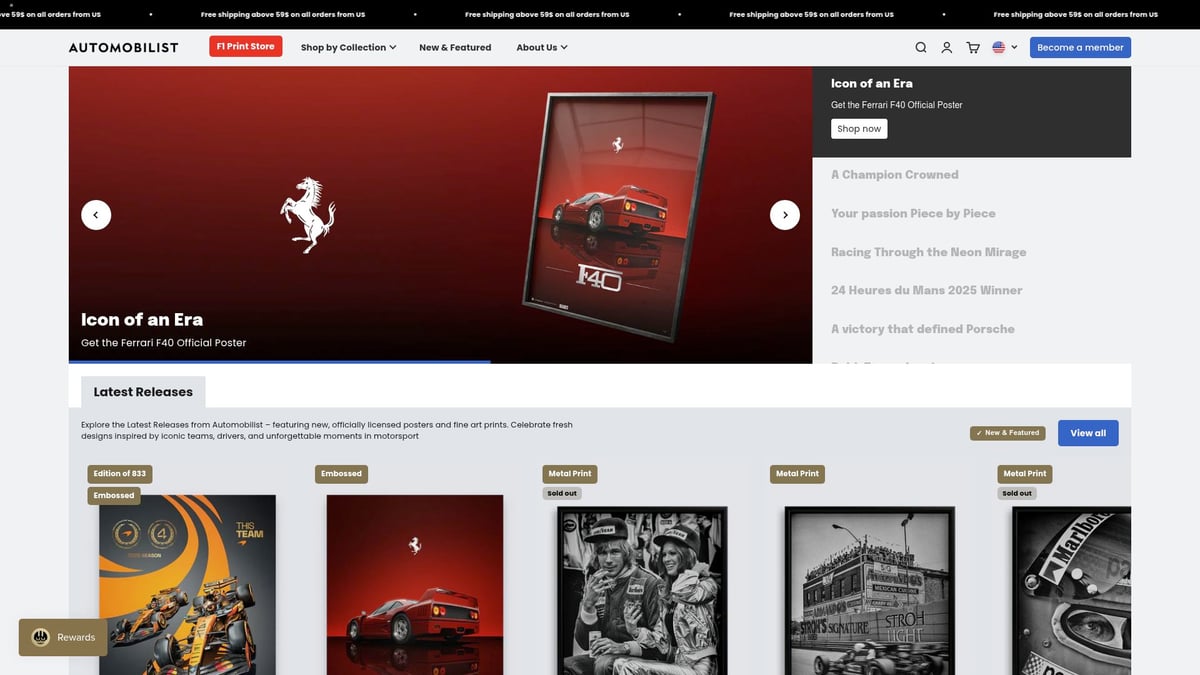Click Icon of an Era sidebar heading
Screen dimensions: 1200x675
[x=872, y=83]
